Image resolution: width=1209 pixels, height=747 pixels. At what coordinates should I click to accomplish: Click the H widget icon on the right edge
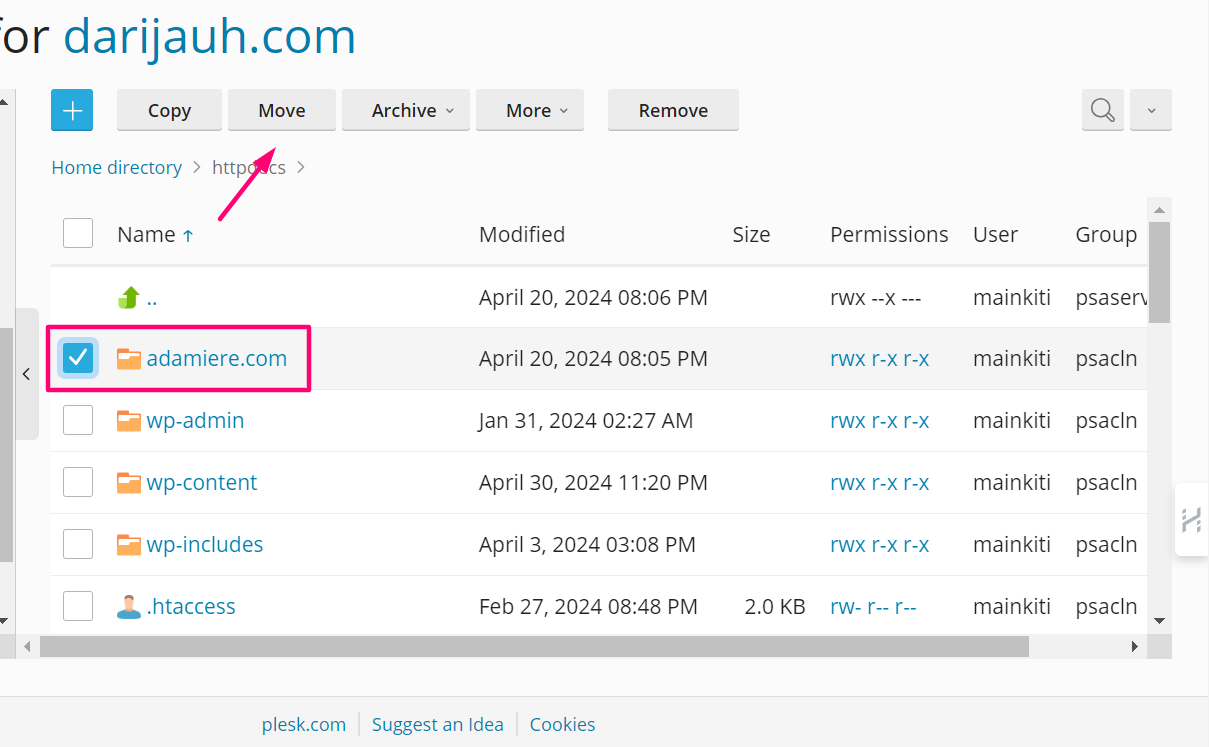tap(1191, 519)
